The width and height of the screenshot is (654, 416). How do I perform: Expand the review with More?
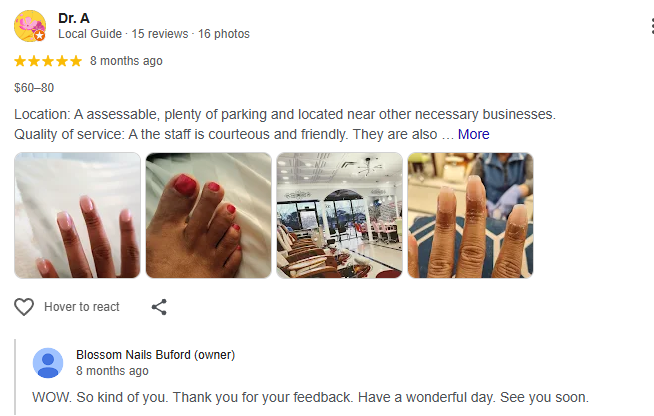pyautogui.click(x=474, y=134)
